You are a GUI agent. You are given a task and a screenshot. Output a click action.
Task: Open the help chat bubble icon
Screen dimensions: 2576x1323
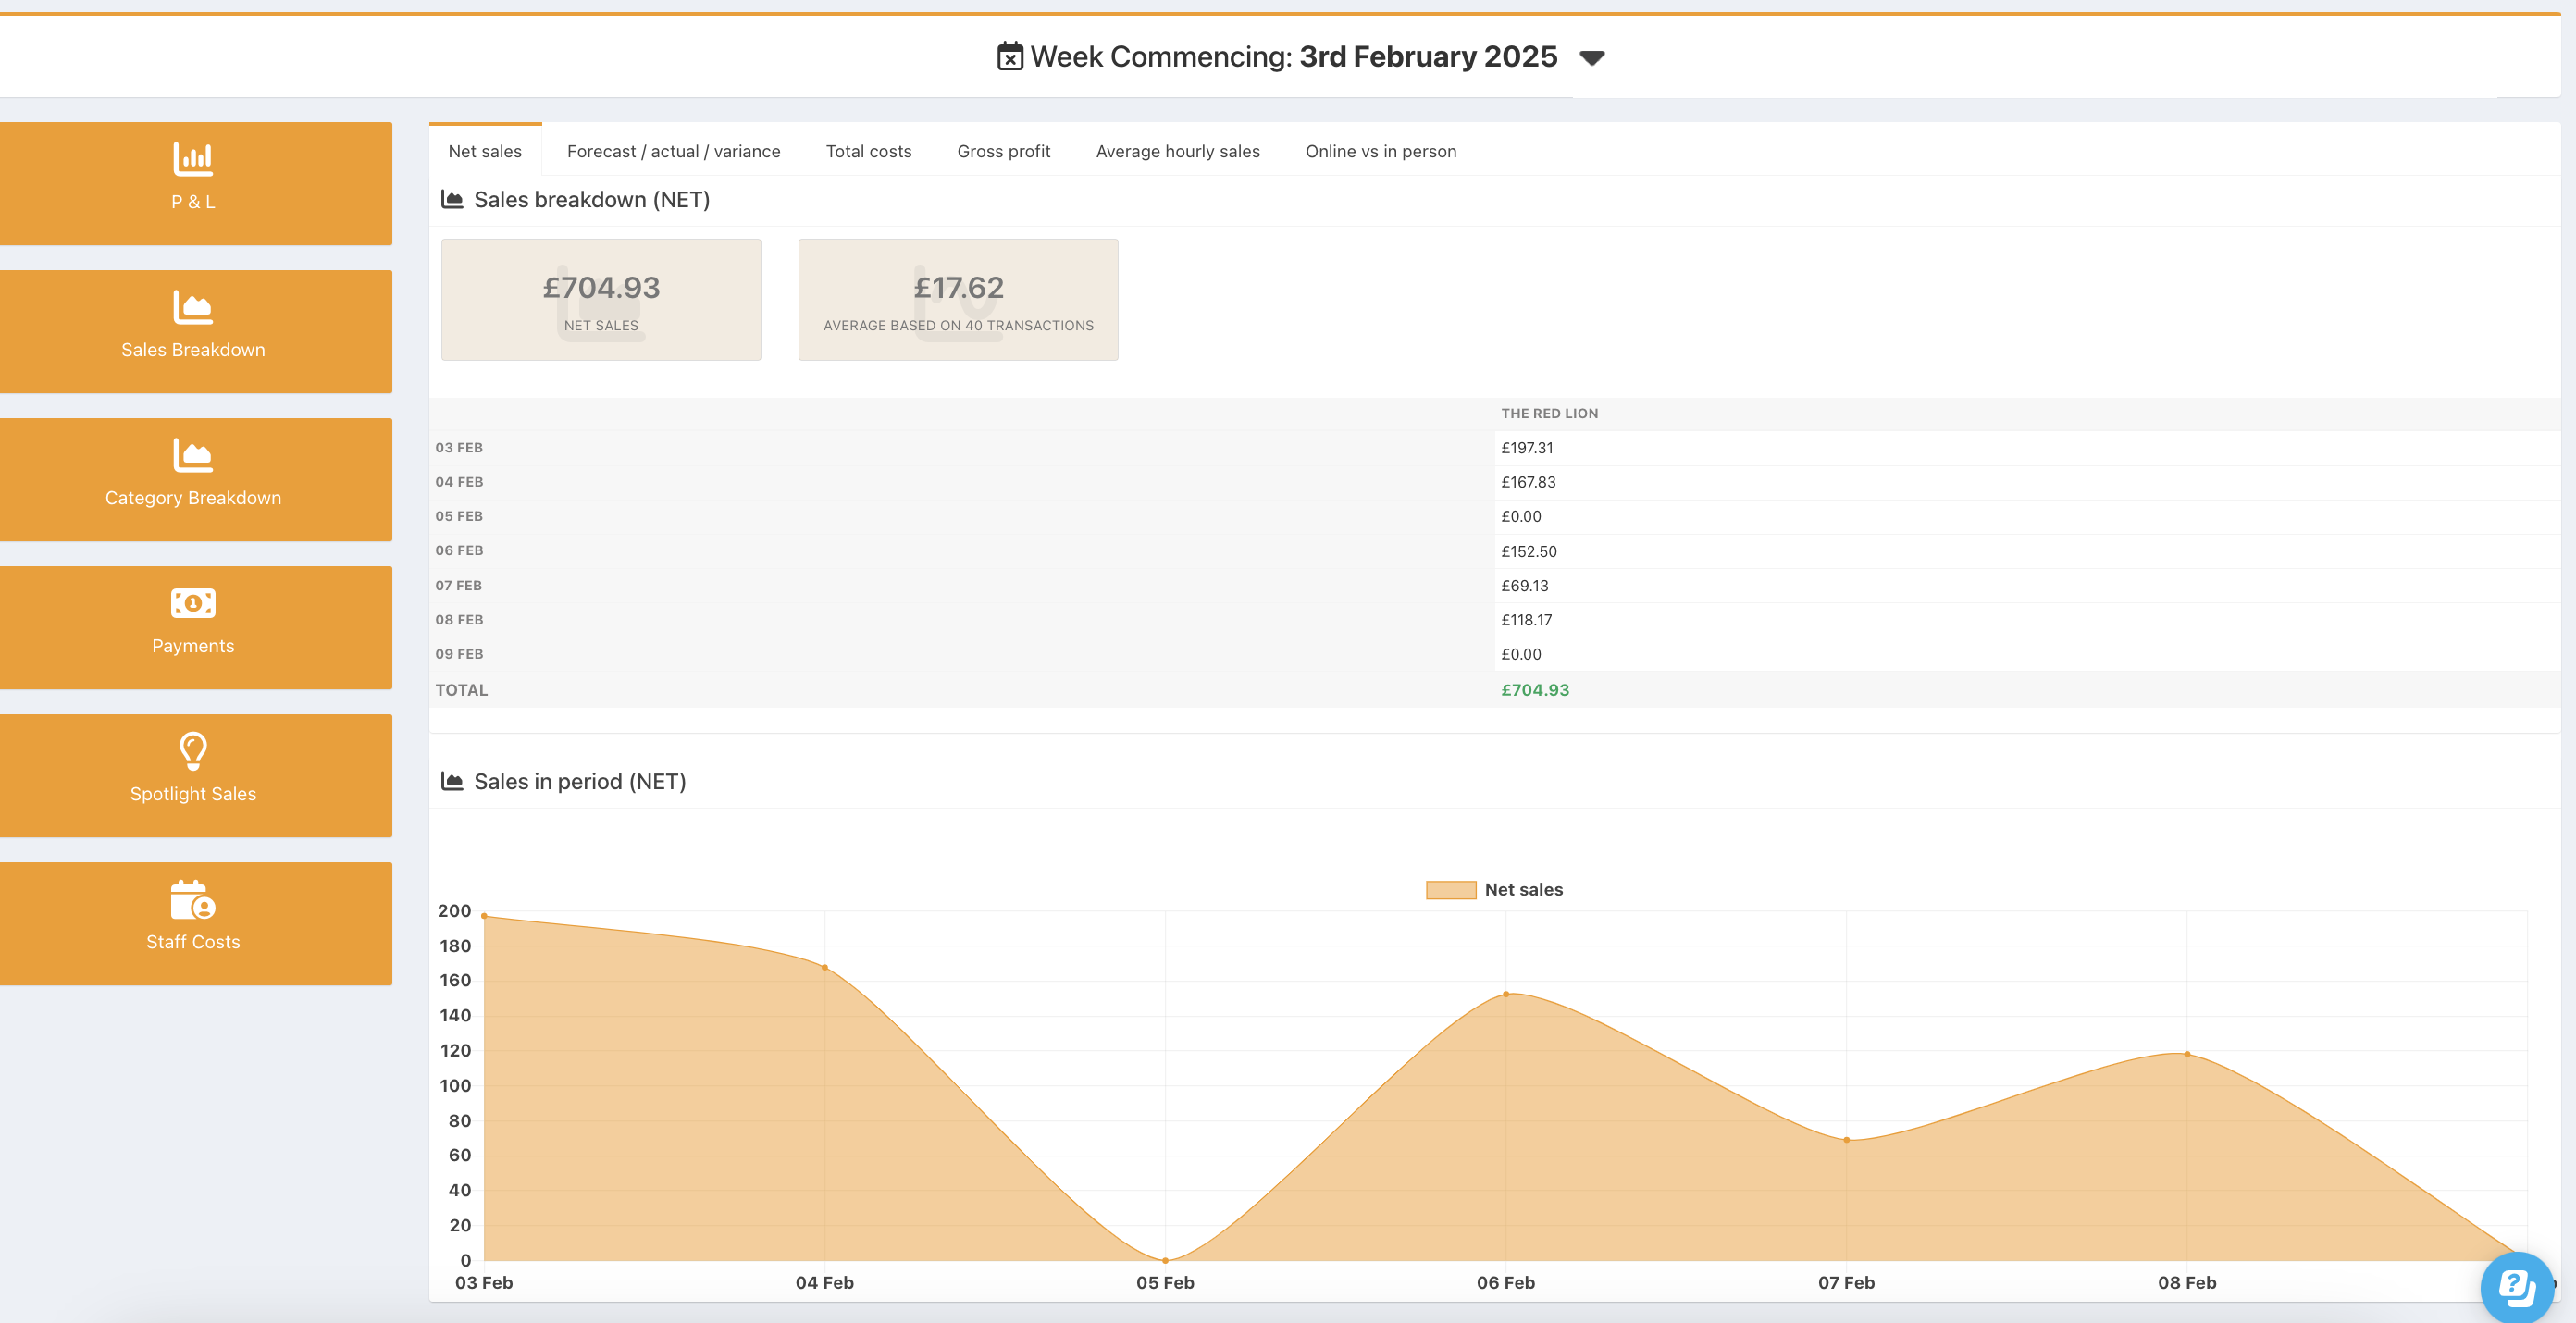pyautogui.click(x=2516, y=1286)
